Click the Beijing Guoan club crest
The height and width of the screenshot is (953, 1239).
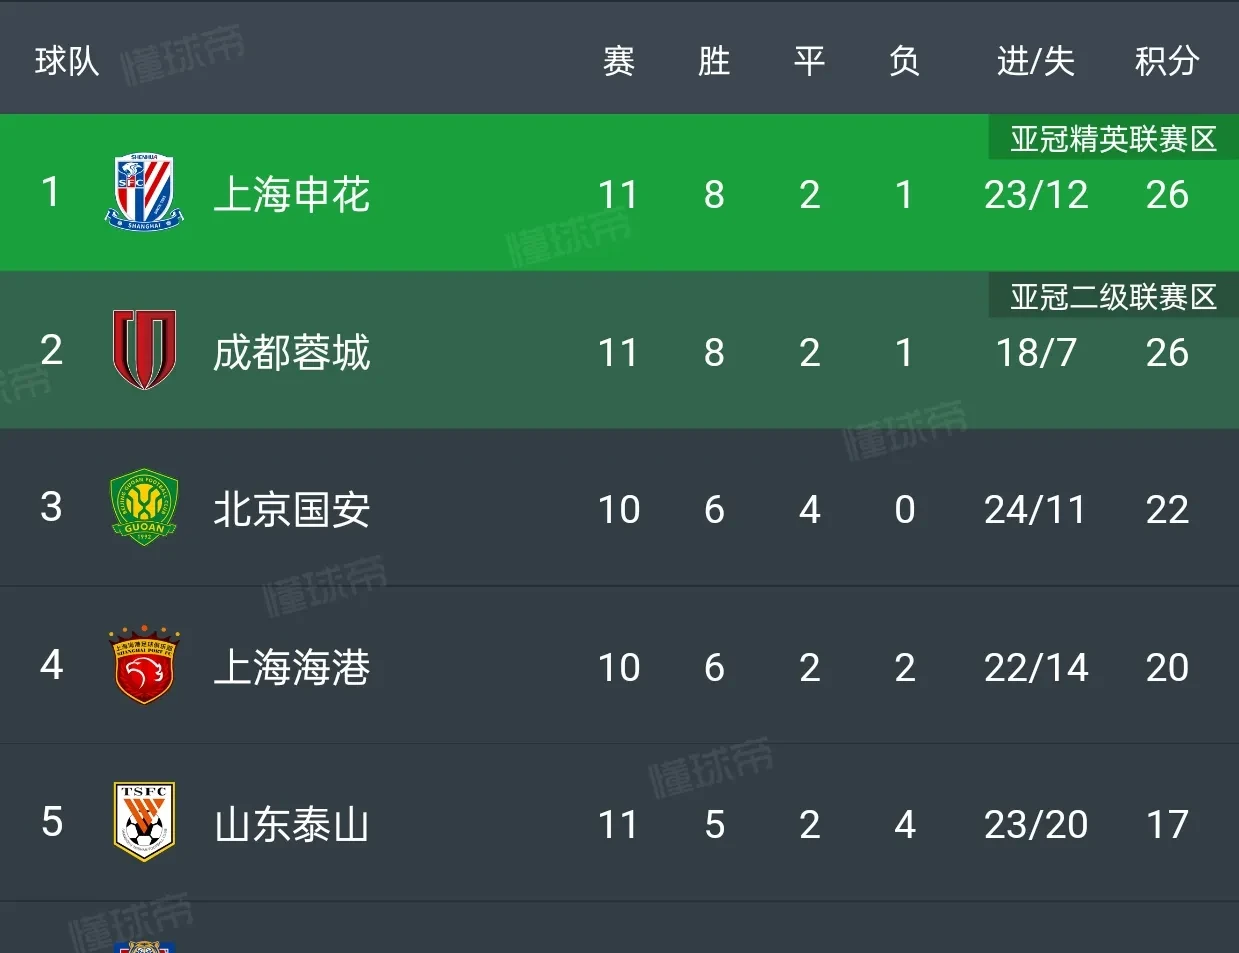click(x=144, y=507)
